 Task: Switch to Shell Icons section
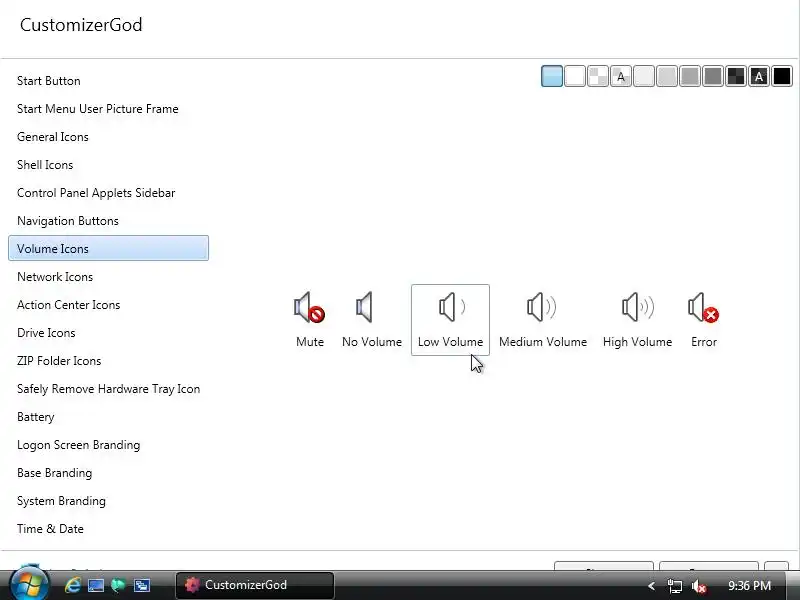click(x=45, y=165)
